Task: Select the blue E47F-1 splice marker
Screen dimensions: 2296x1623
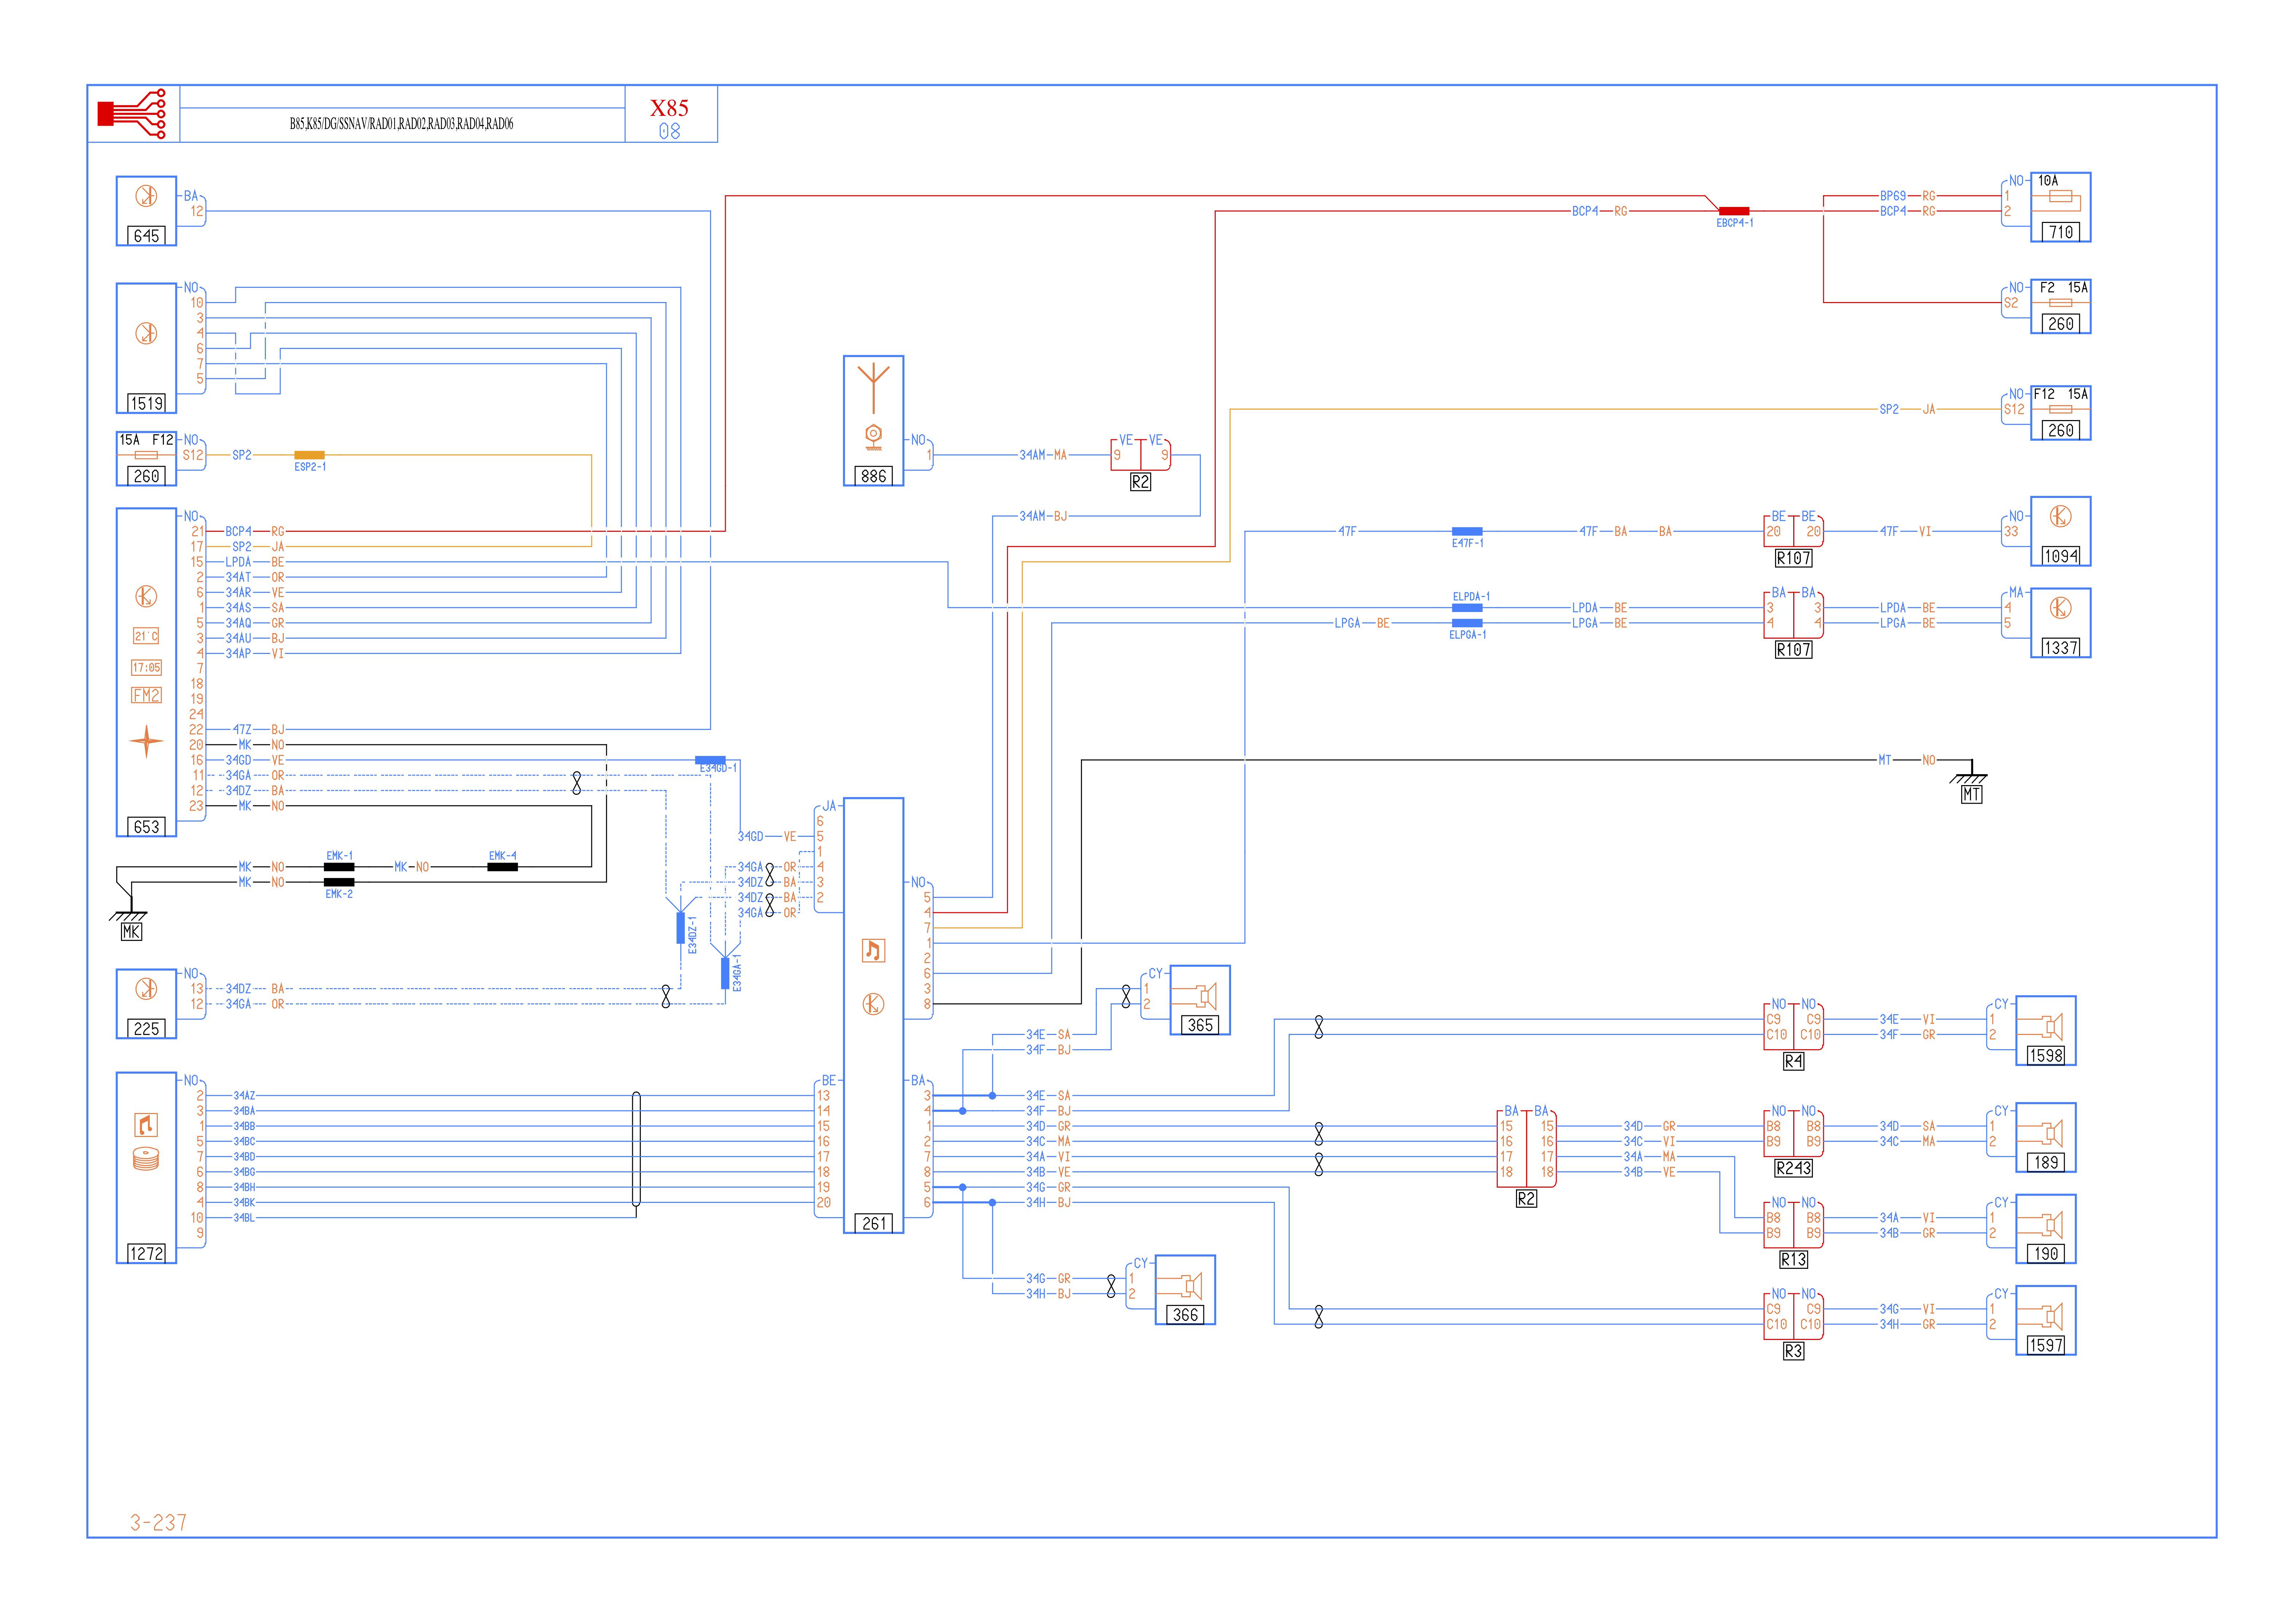Action: tap(1467, 531)
